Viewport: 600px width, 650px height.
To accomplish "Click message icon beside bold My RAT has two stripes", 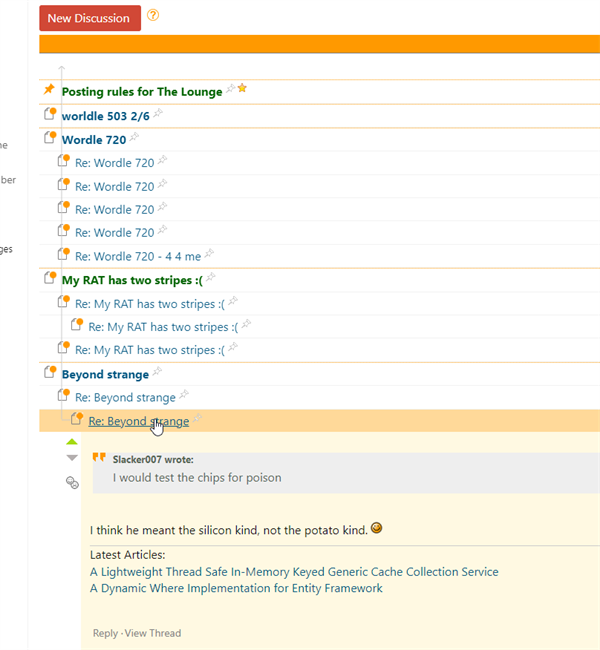I will click(50, 277).
